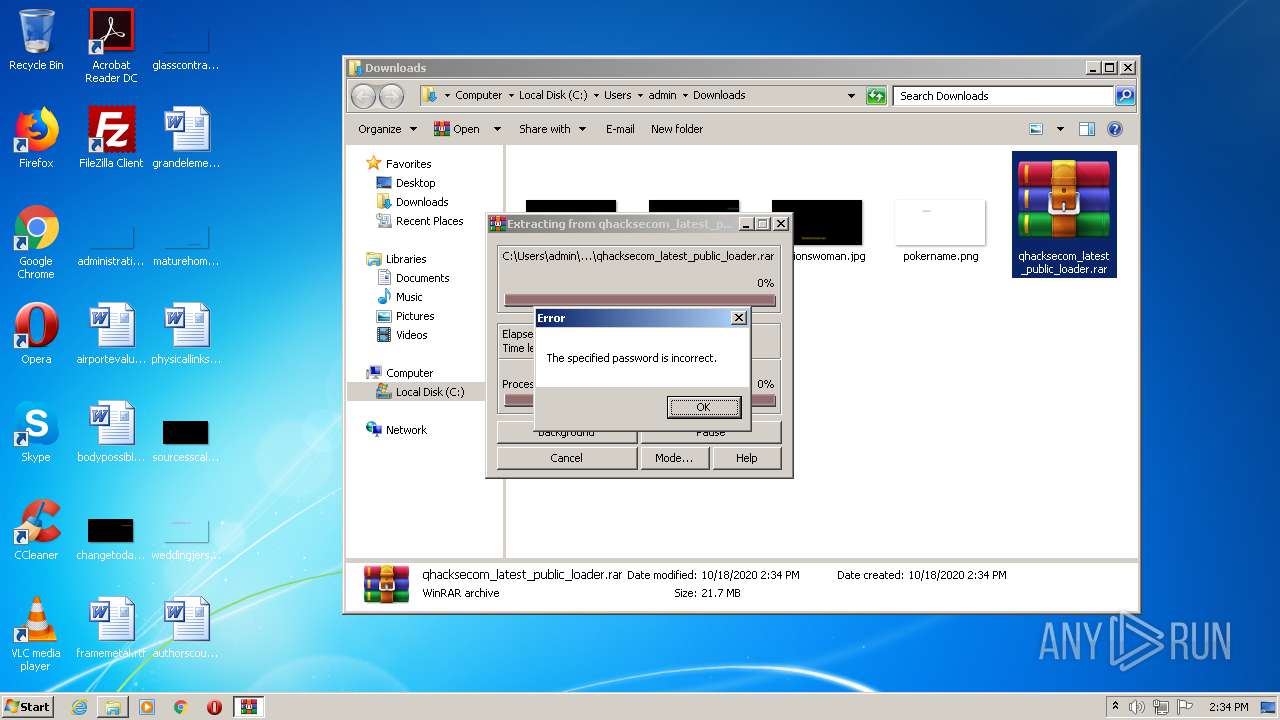Open the Share with menu
Screen dimensions: 1280x720
coord(552,129)
